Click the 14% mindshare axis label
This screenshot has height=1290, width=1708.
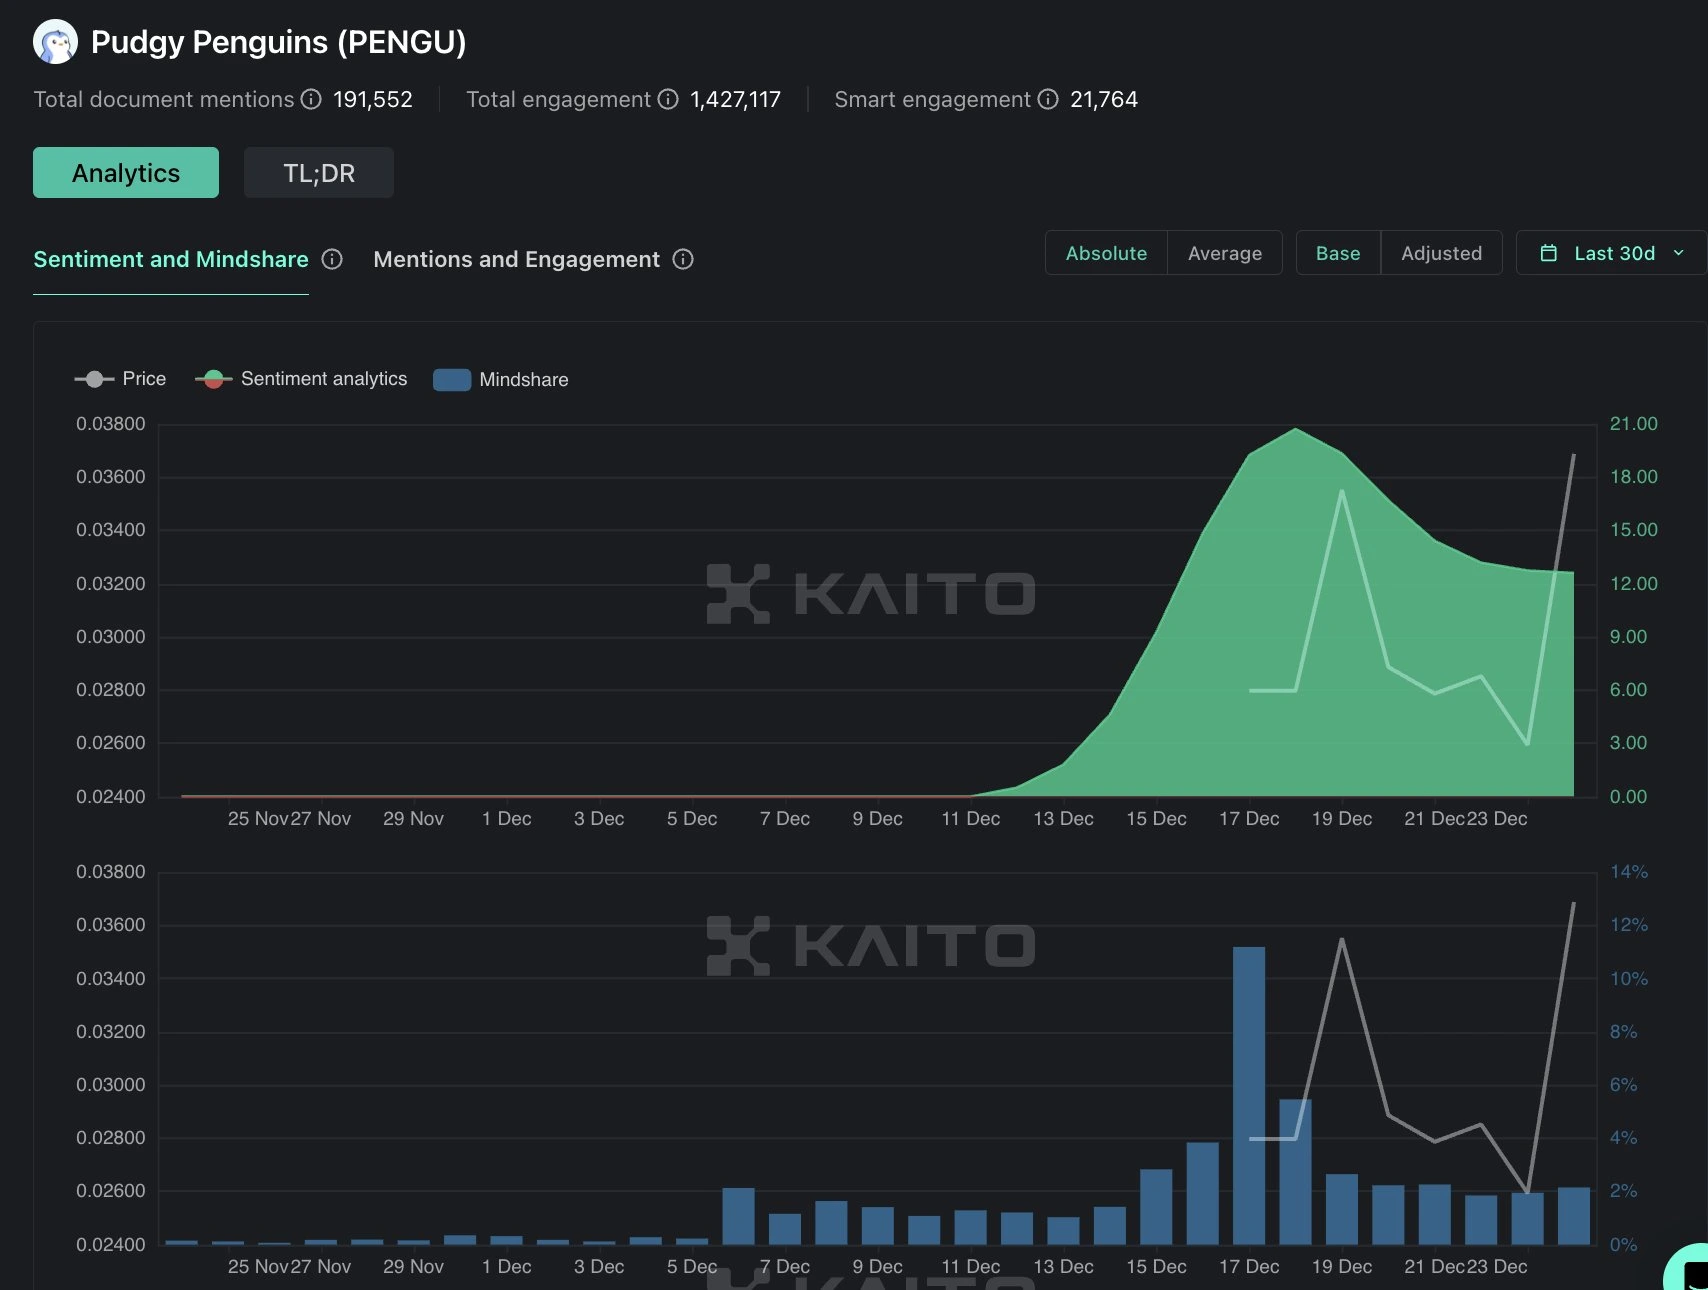tap(1628, 872)
